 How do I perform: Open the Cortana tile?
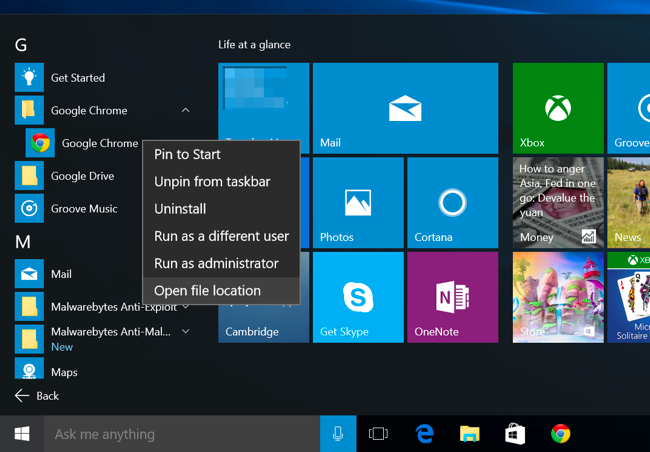pos(452,203)
